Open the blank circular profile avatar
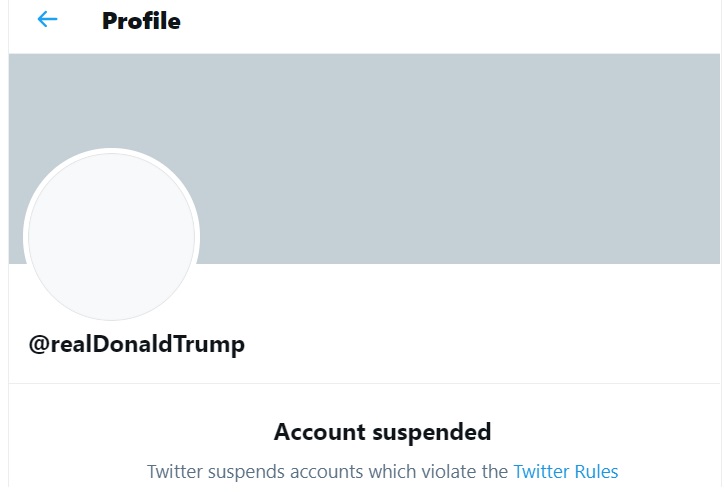 (x=111, y=237)
